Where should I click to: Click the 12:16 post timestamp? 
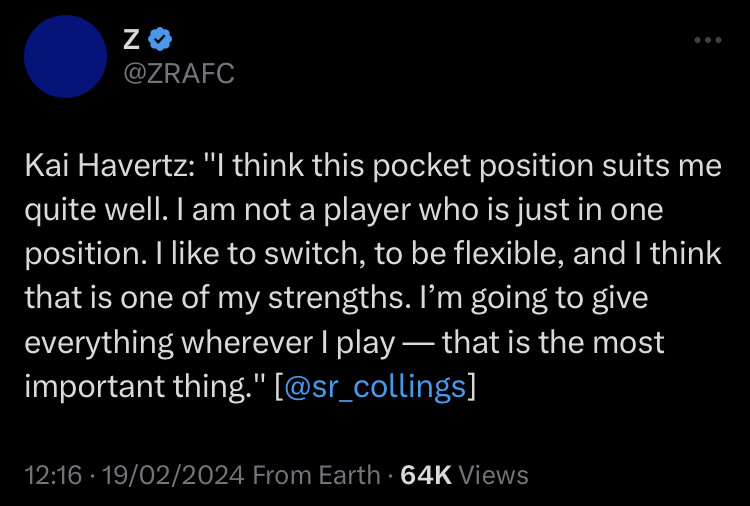[51, 475]
